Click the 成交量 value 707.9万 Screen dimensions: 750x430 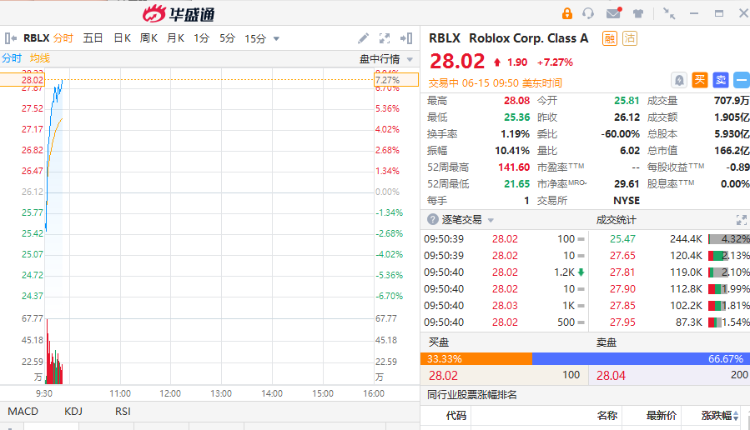[x=731, y=101]
